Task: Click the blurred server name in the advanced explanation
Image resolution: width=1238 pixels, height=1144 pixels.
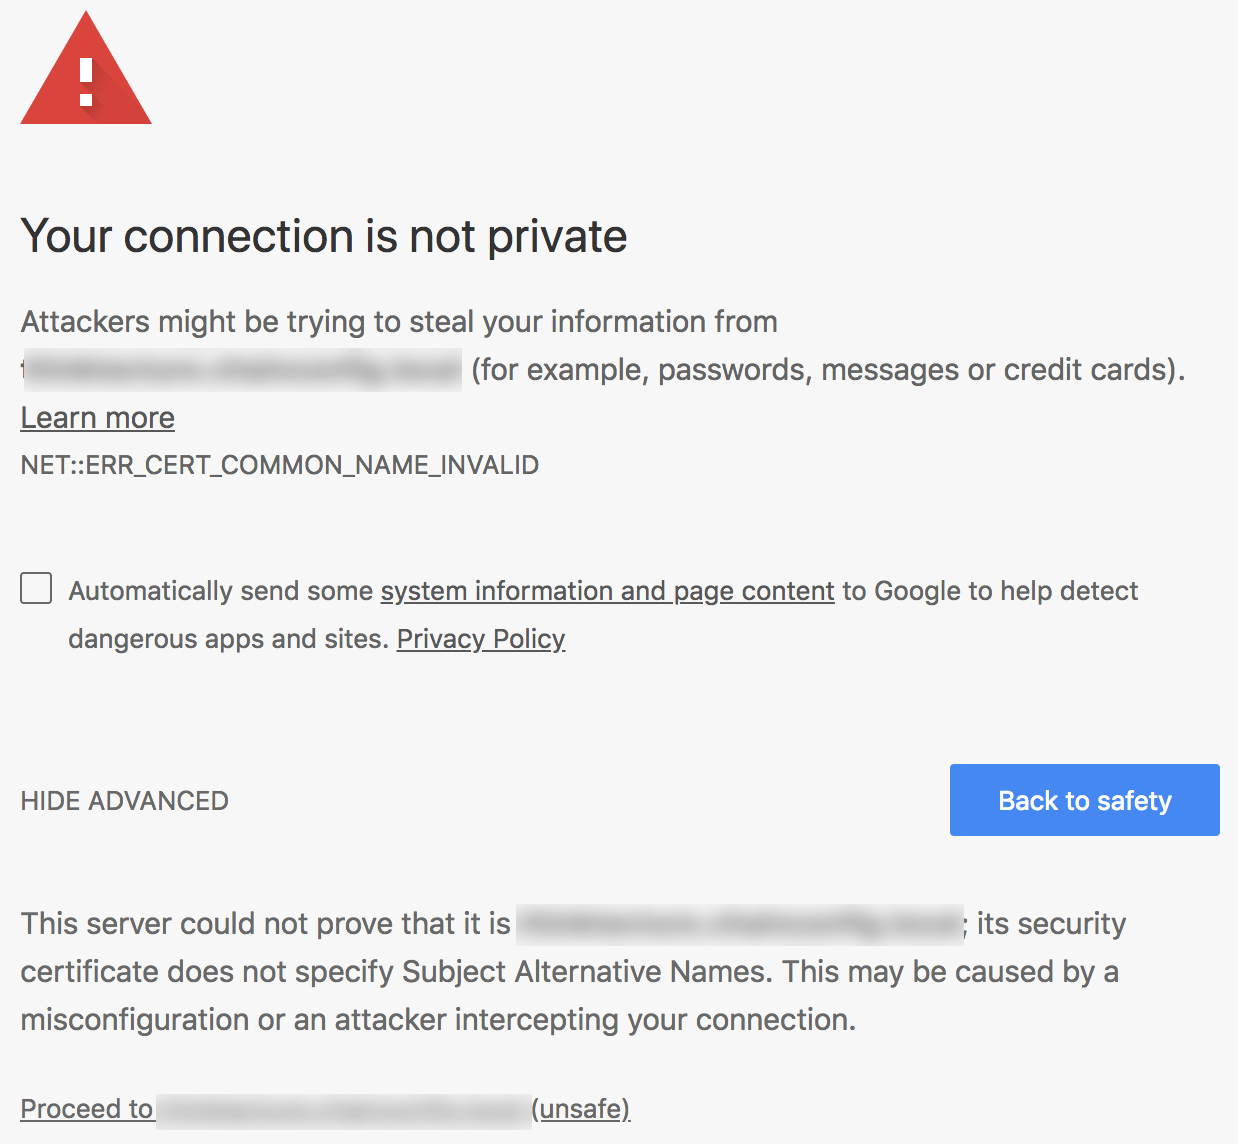Action: pos(736,923)
